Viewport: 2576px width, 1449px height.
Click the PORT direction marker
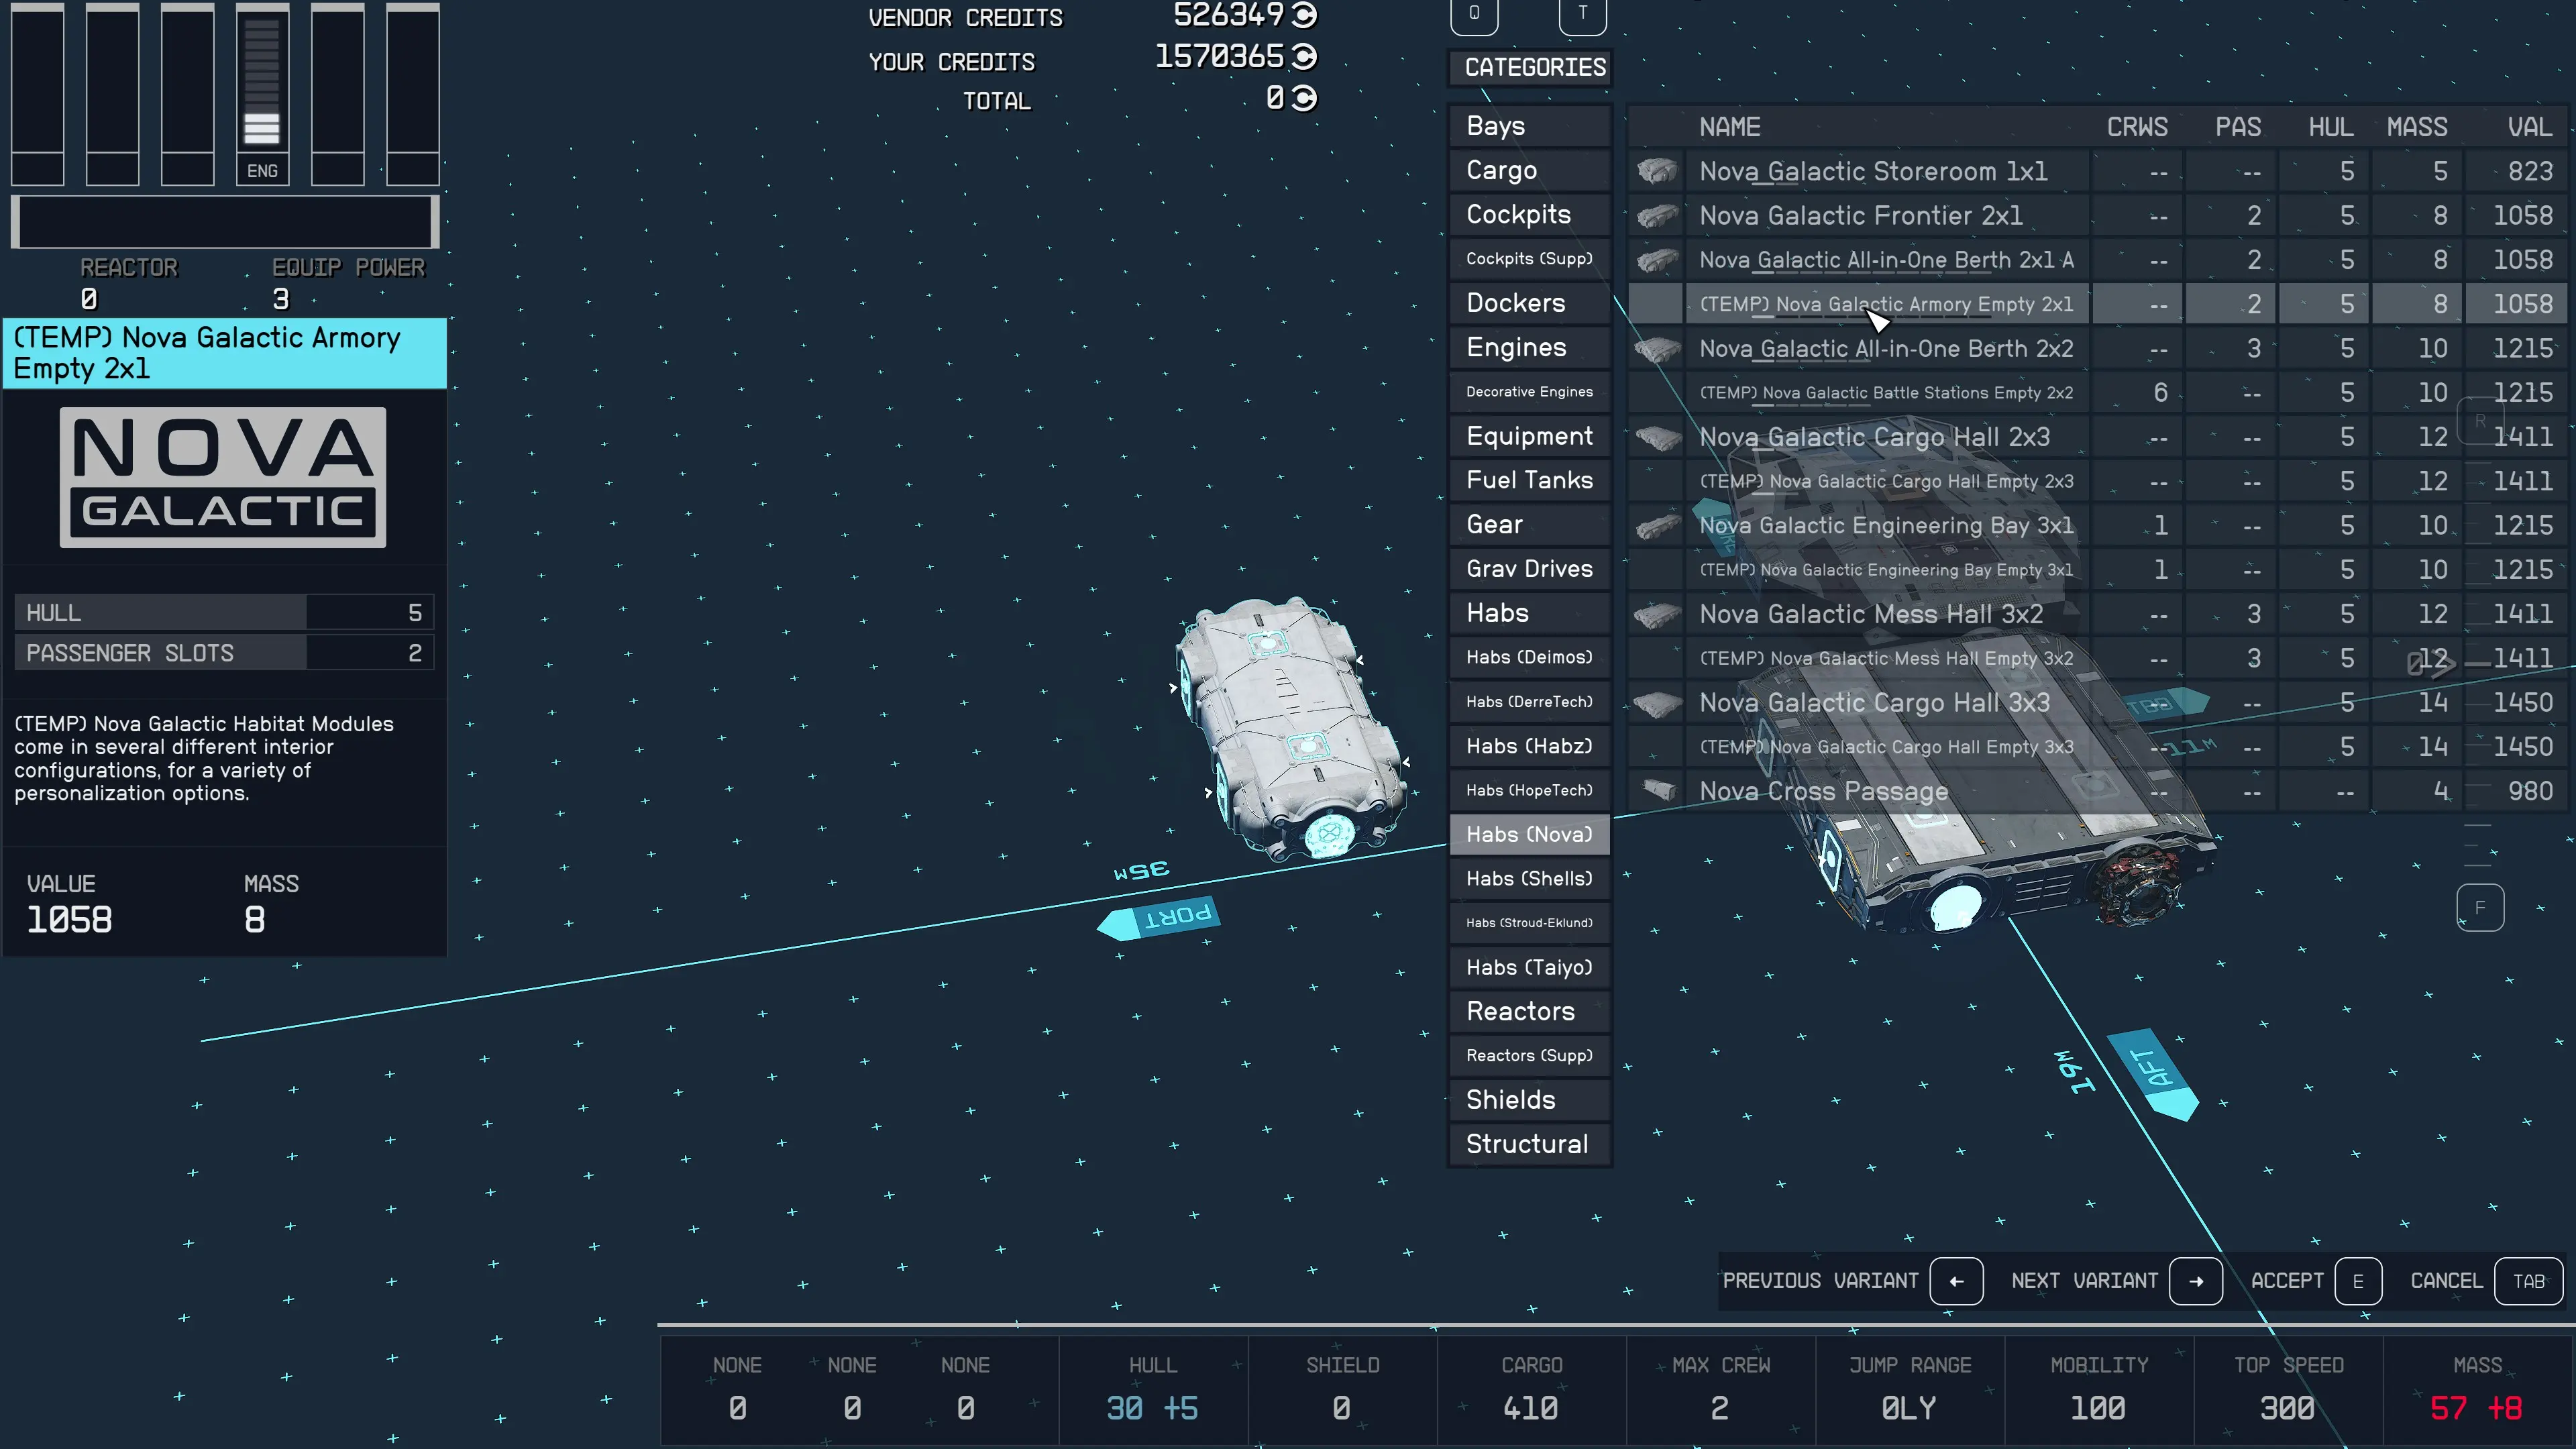coord(1160,917)
